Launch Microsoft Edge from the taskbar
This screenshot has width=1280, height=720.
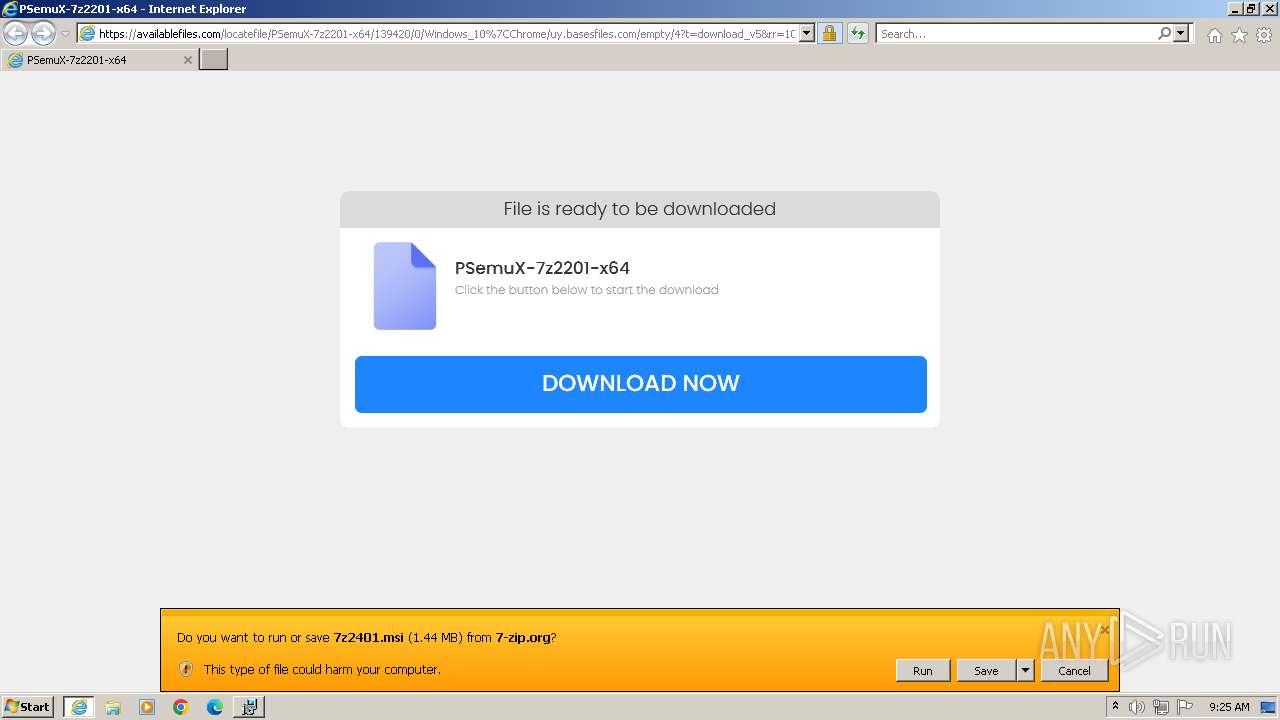click(215, 707)
